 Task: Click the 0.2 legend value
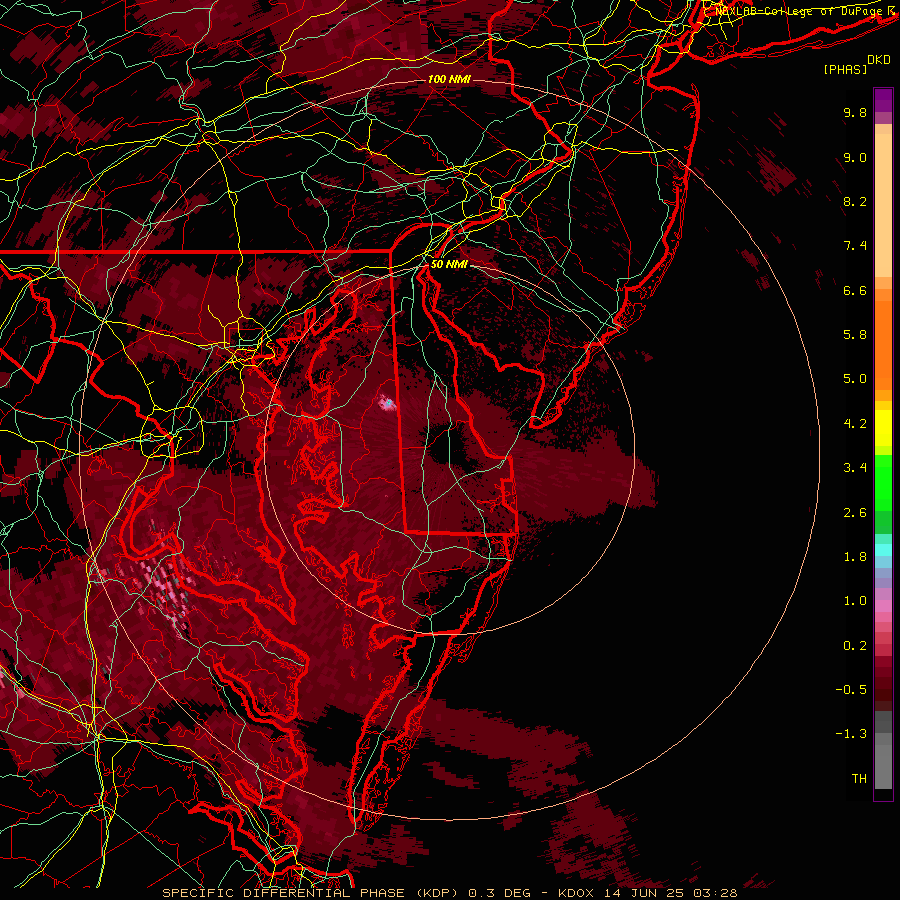pos(855,646)
